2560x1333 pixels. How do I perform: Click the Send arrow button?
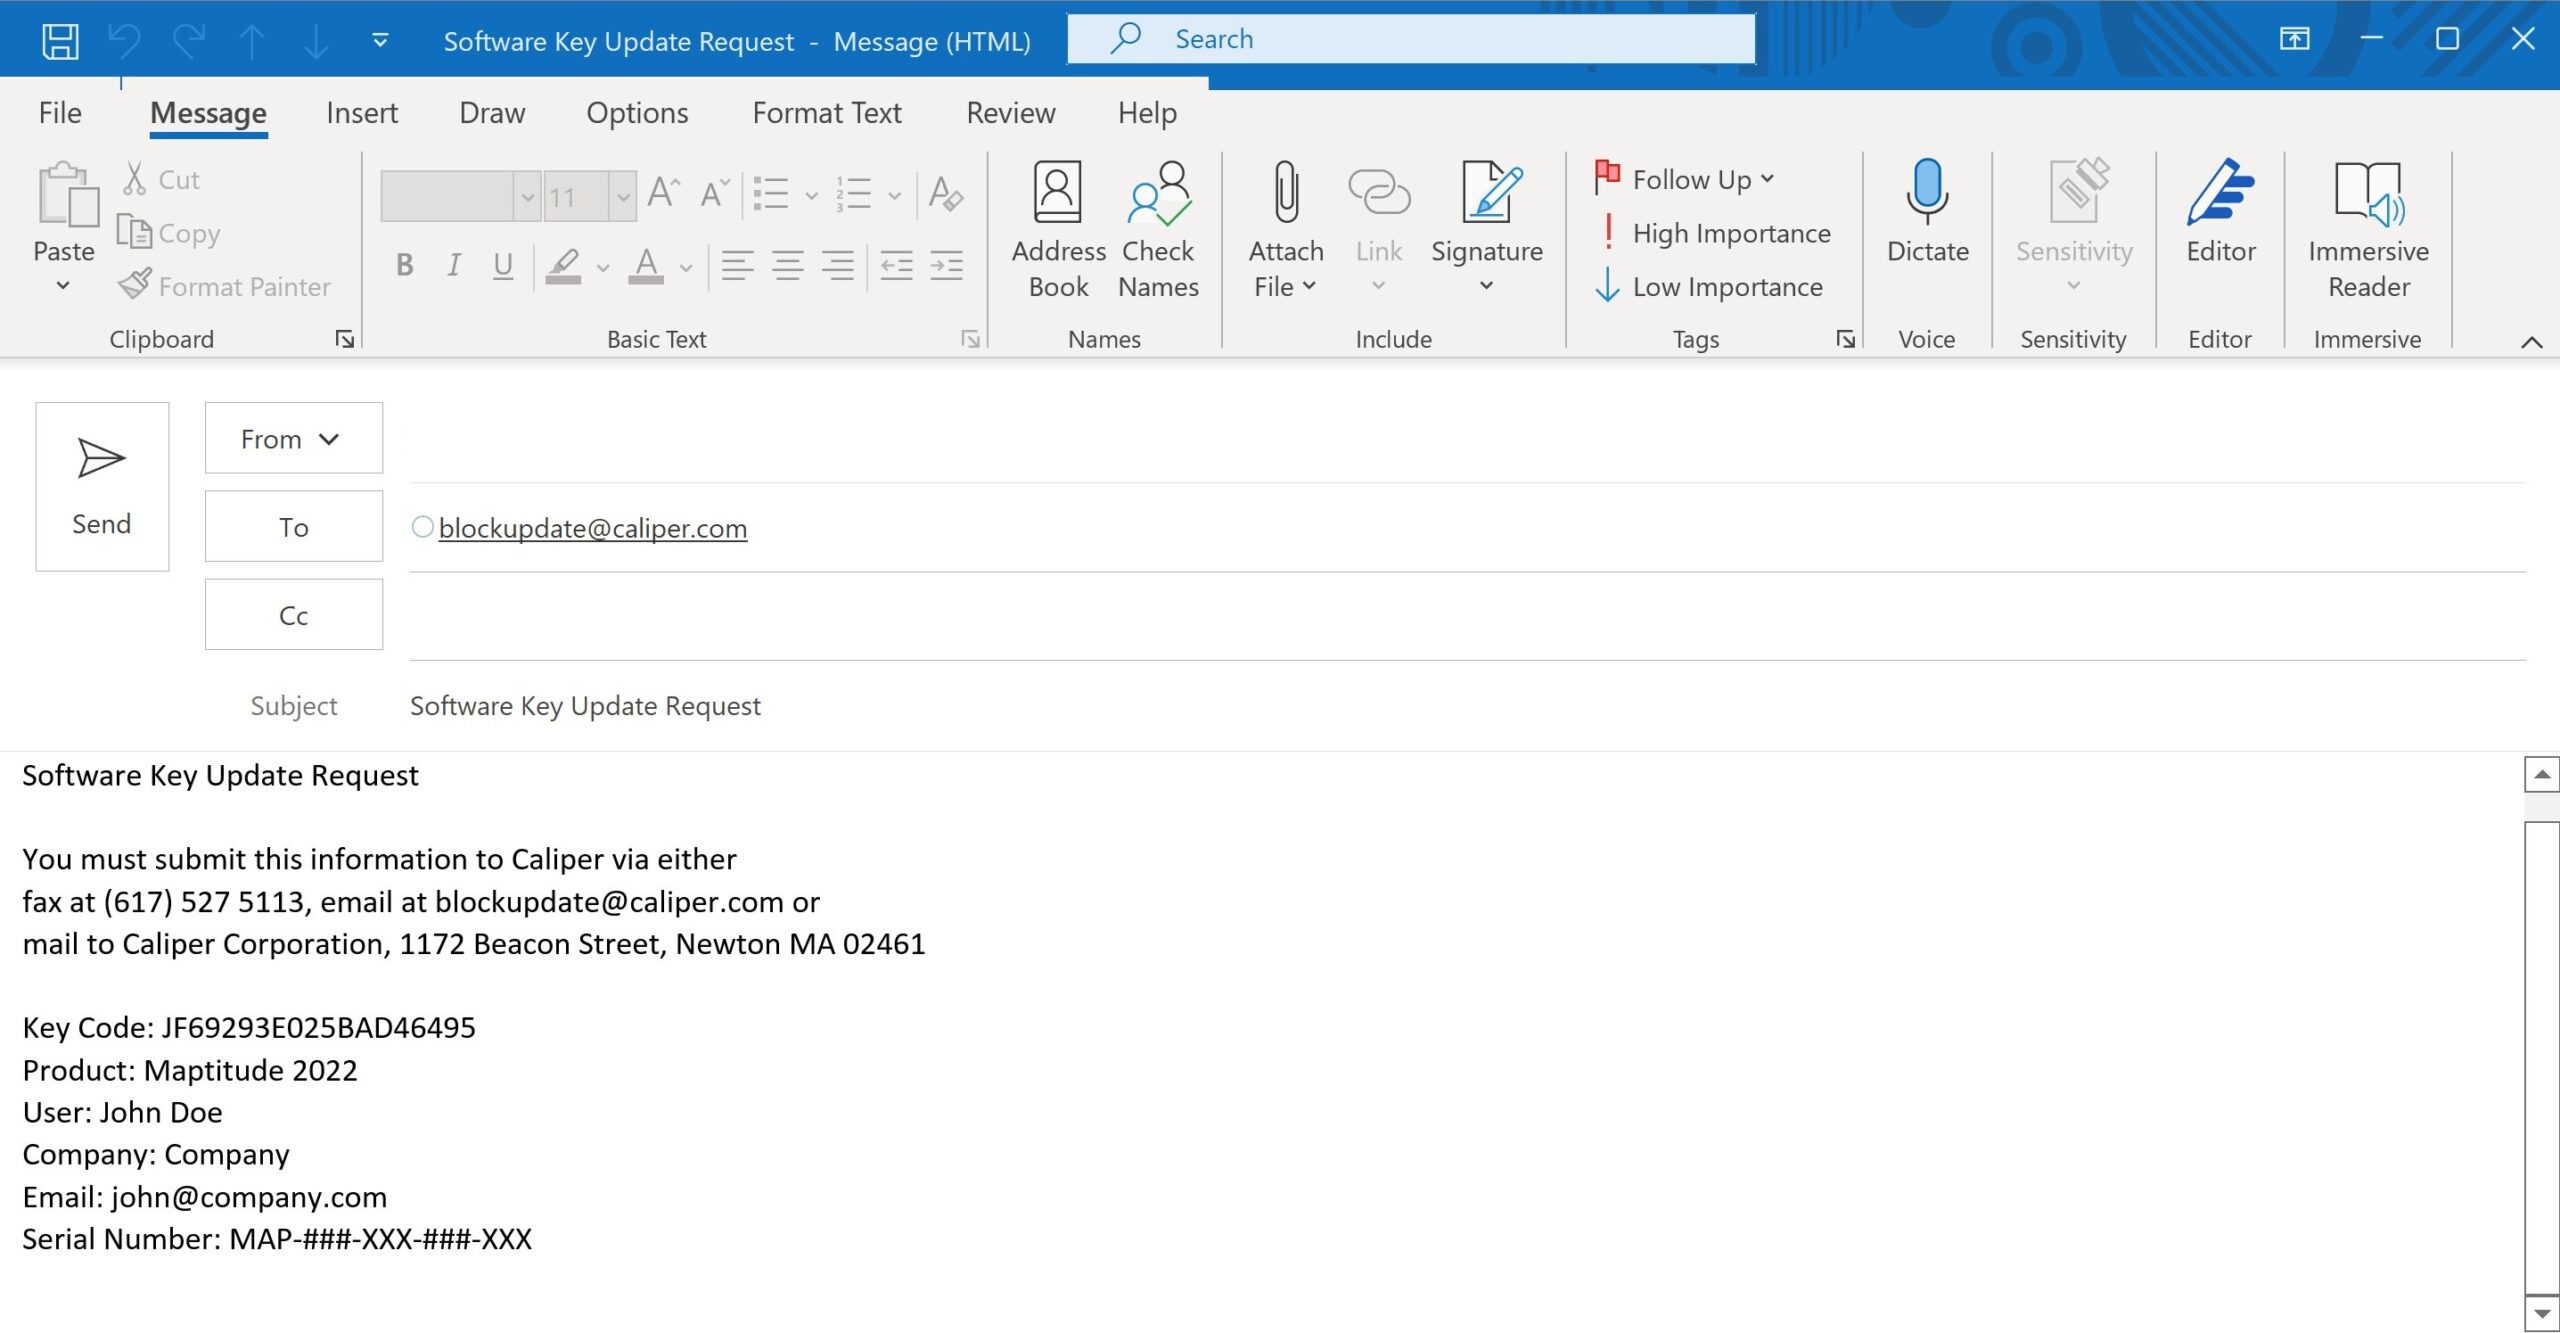point(102,487)
